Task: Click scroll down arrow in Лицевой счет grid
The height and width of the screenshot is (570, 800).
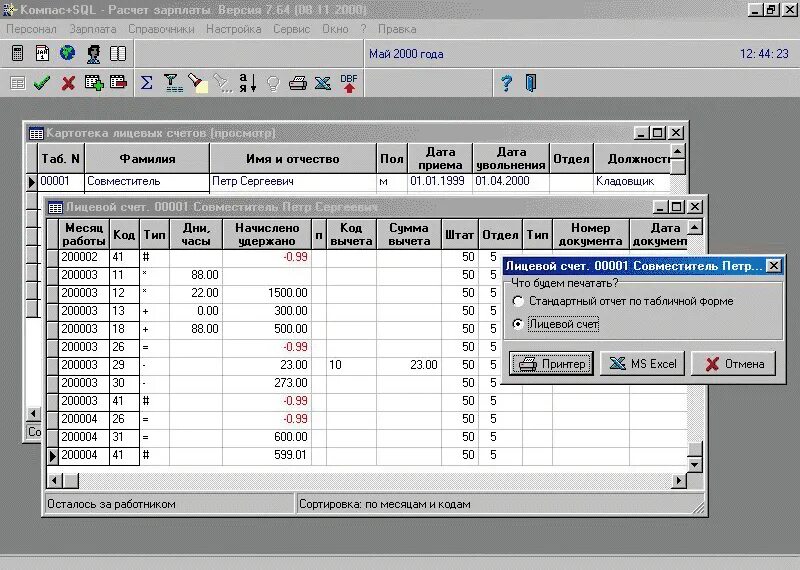Action: (x=695, y=465)
